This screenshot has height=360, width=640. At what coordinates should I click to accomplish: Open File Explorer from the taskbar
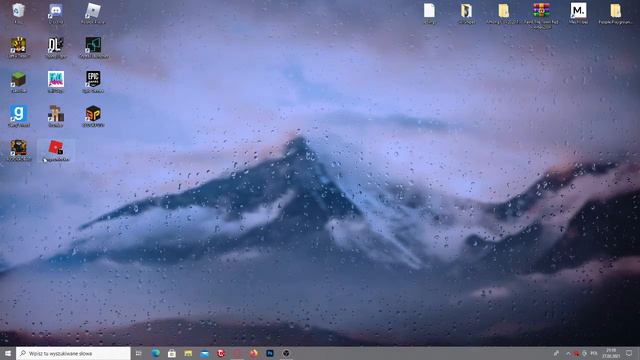(188, 353)
